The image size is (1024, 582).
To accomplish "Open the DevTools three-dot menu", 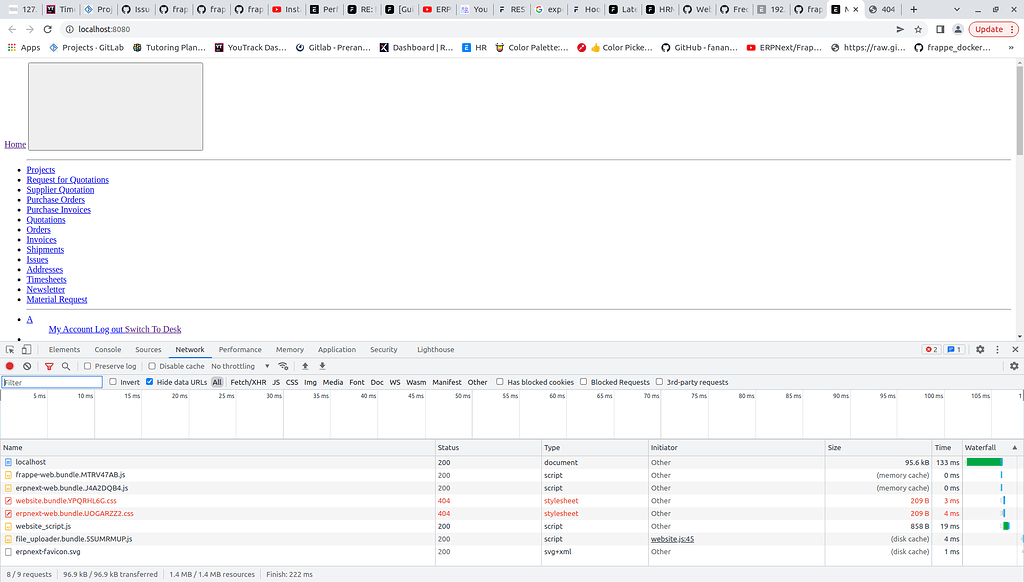I will tap(997, 349).
